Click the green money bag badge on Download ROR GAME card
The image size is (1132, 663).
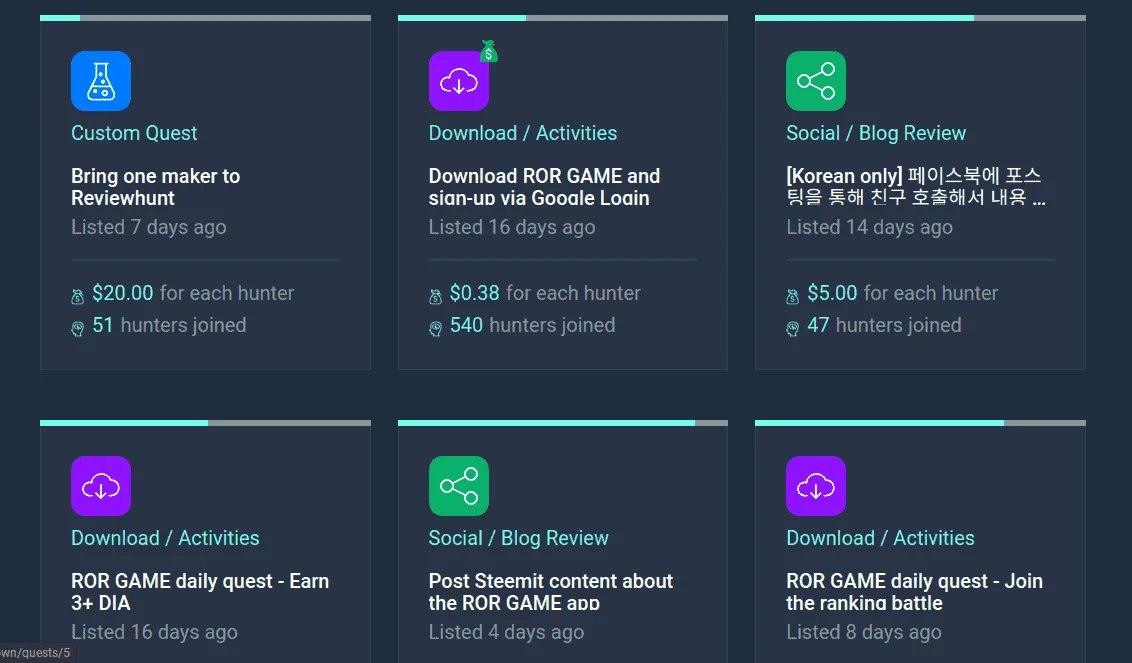click(489, 51)
